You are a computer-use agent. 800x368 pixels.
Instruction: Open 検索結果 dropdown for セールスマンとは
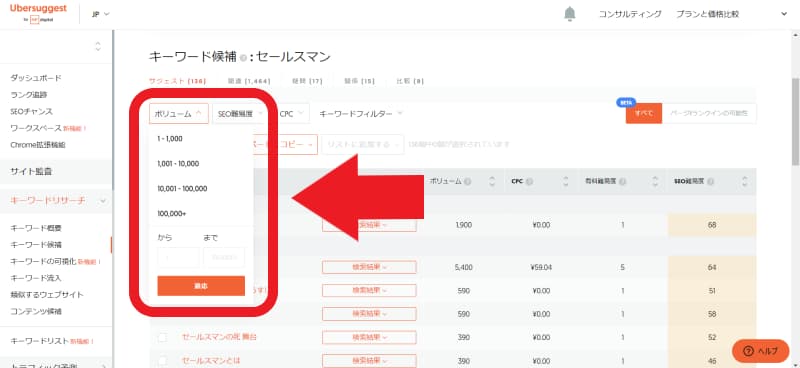(x=369, y=360)
